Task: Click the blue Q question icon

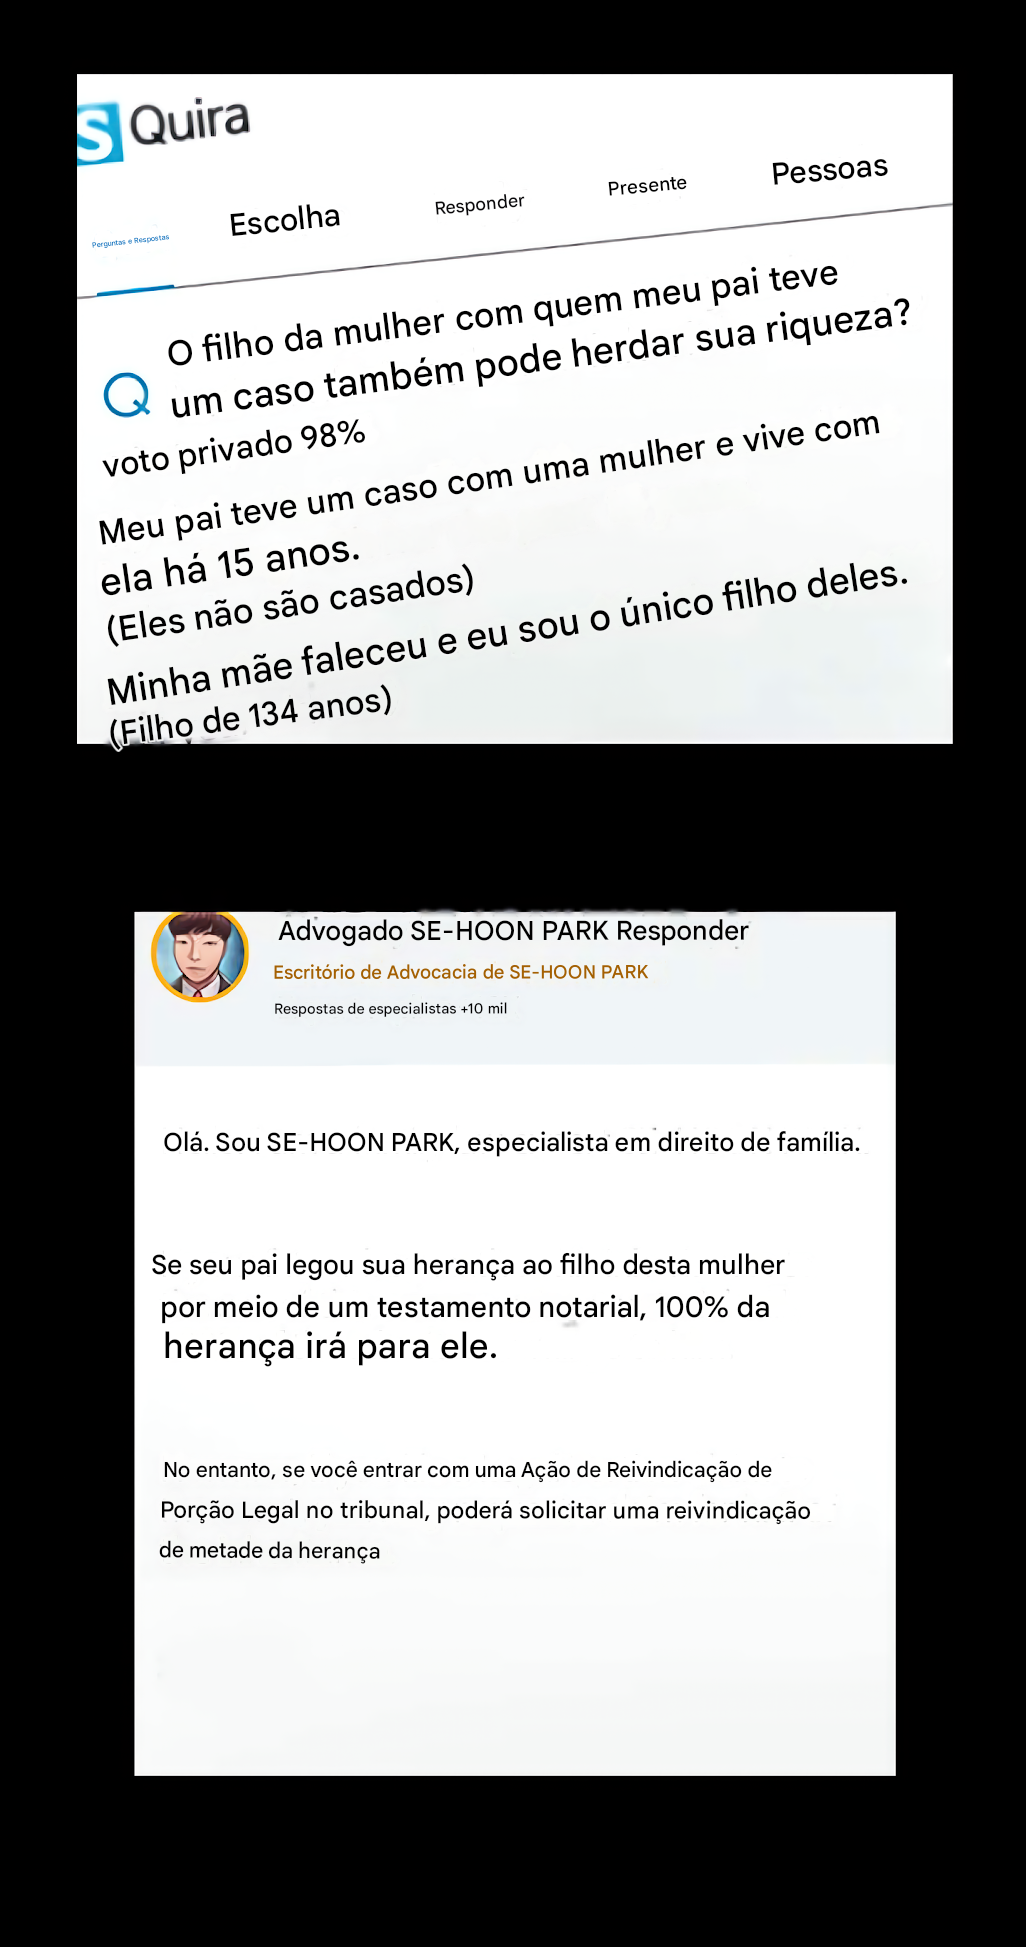Action: coord(127,395)
